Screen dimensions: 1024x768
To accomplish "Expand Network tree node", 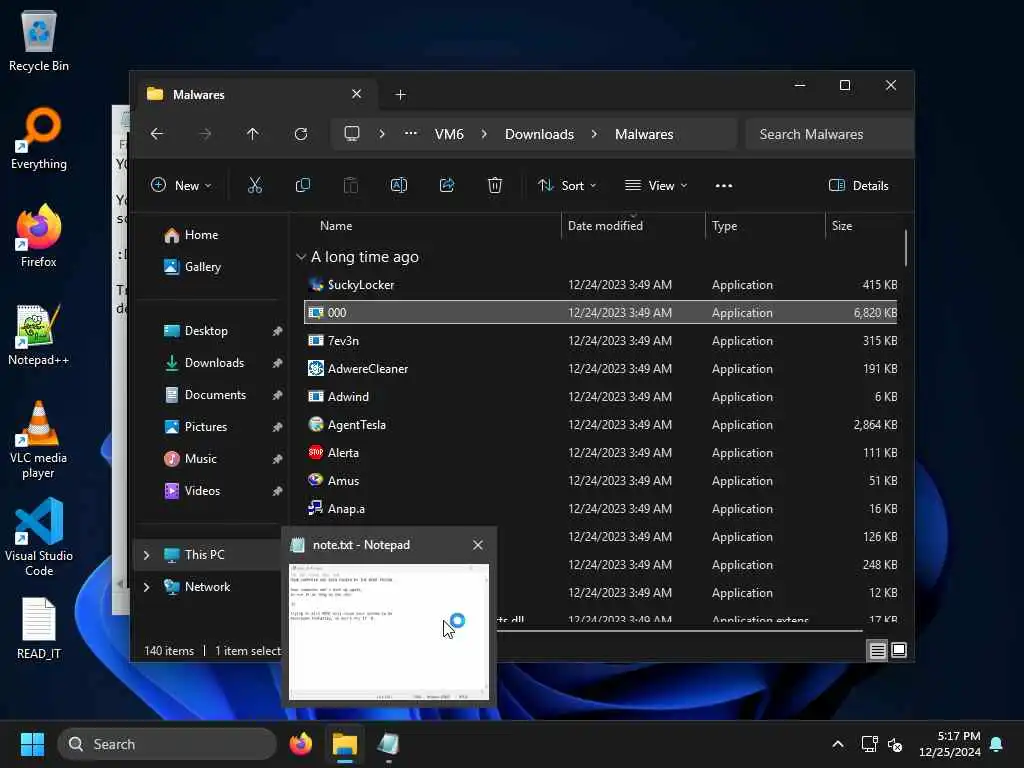I will click(x=146, y=587).
